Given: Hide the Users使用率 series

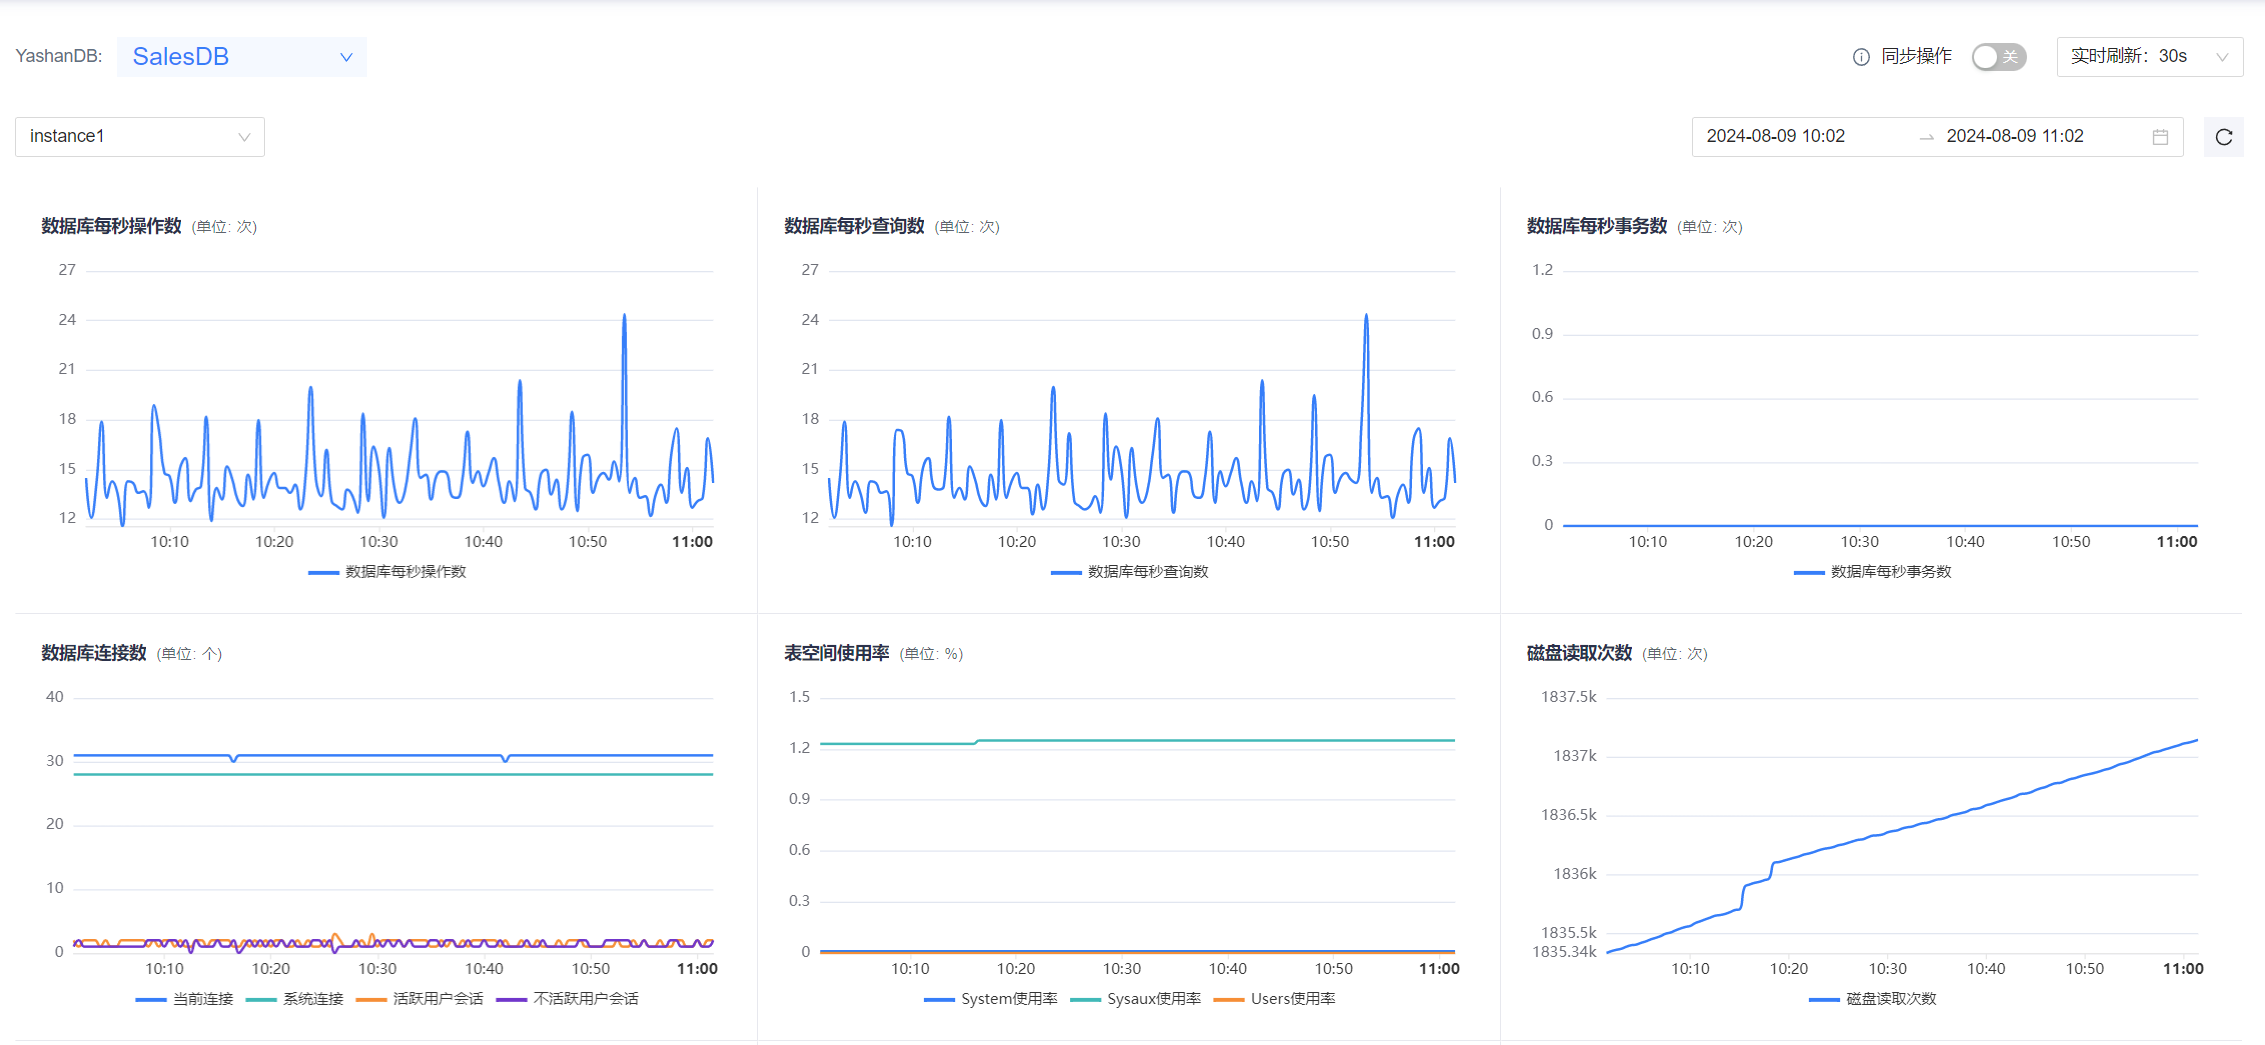Looking at the screenshot, I should pos(1276,998).
